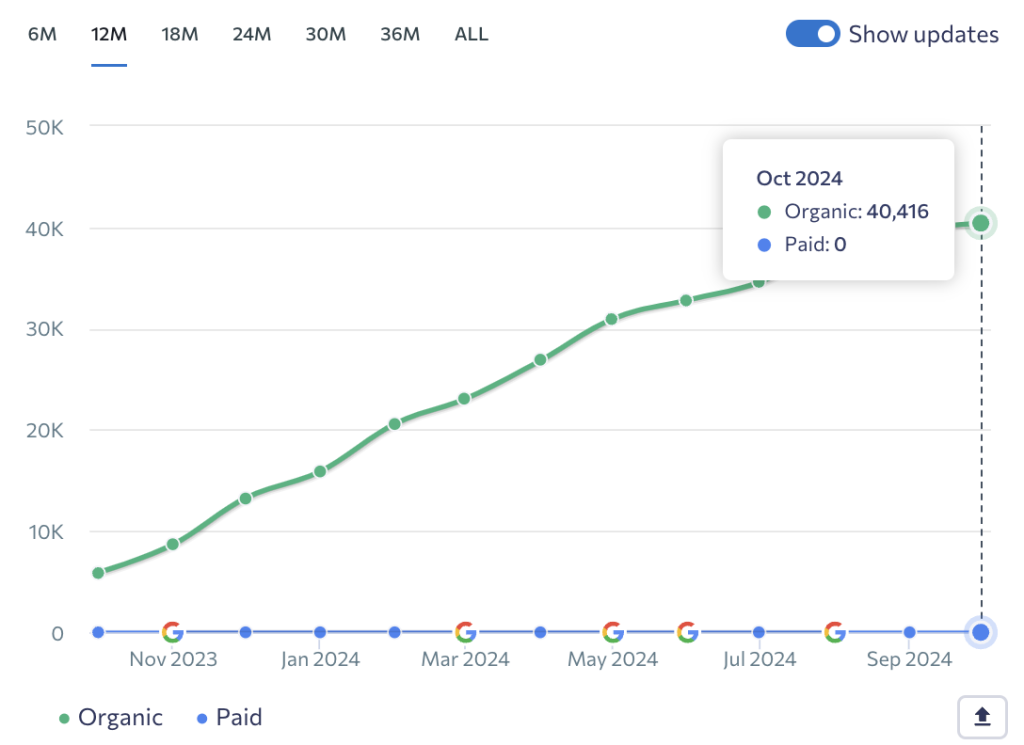Open the Google update marker at May 2024
This screenshot has width=1024, height=745.
(613, 632)
